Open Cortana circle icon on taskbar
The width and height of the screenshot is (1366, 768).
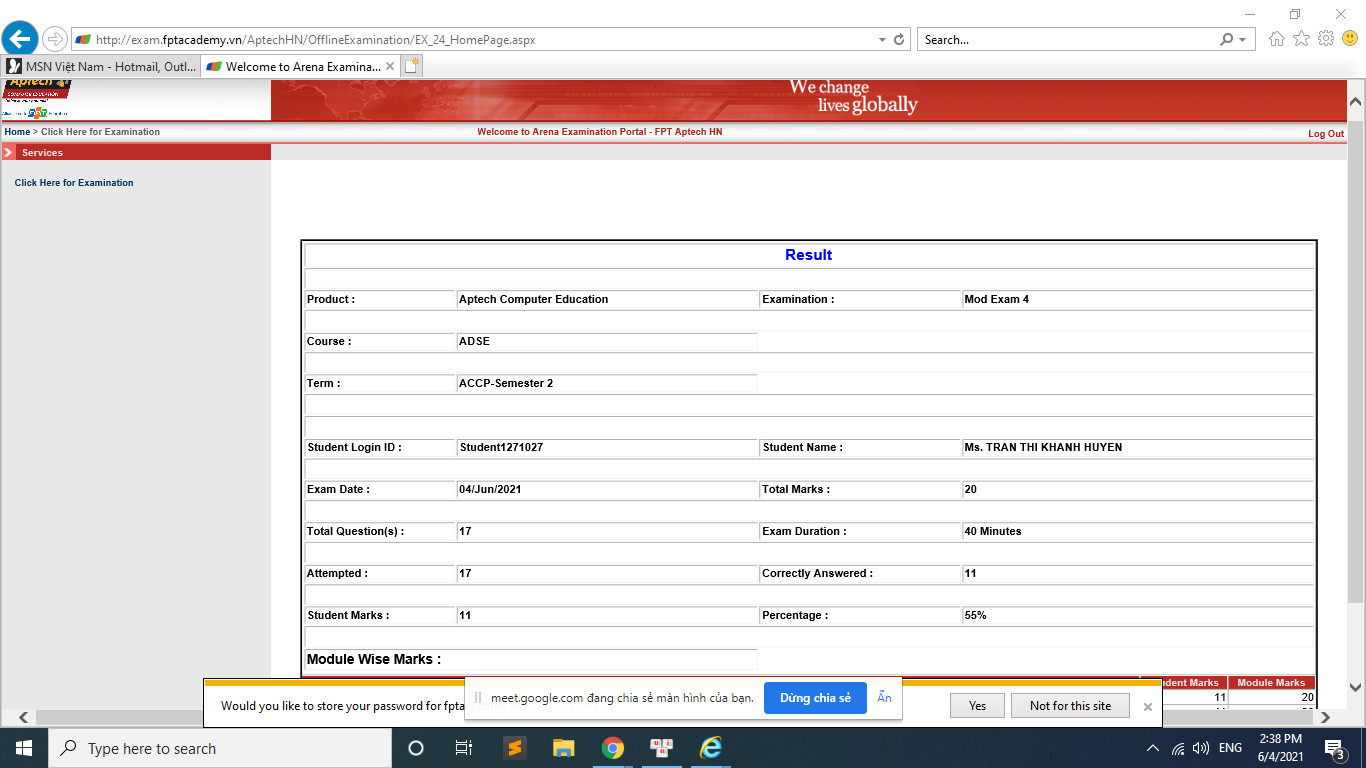pos(416,748)
